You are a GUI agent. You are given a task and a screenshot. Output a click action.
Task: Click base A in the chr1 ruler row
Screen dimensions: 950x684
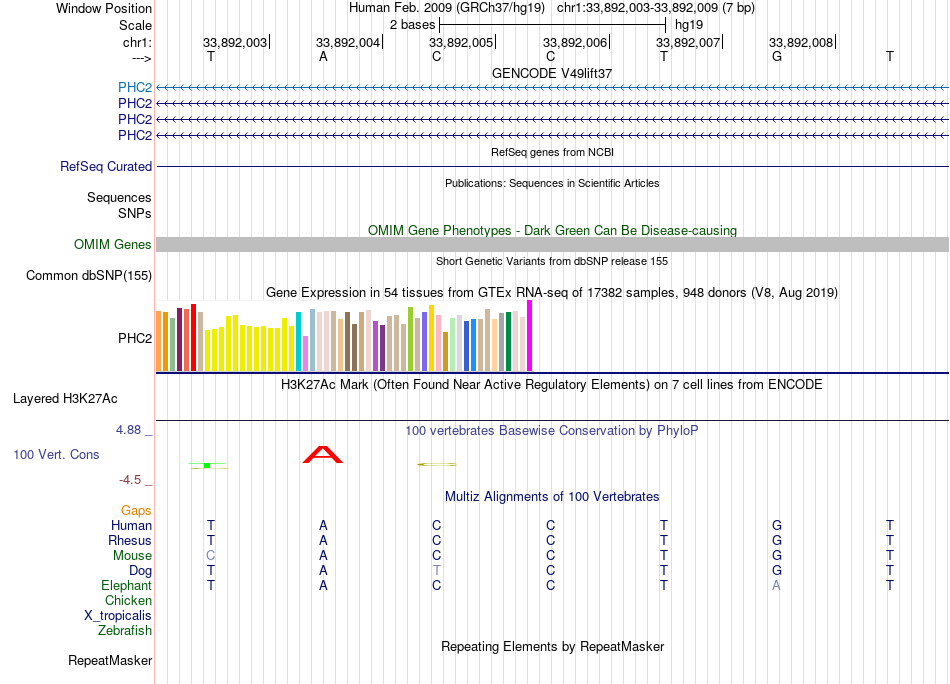click(324, 56)
